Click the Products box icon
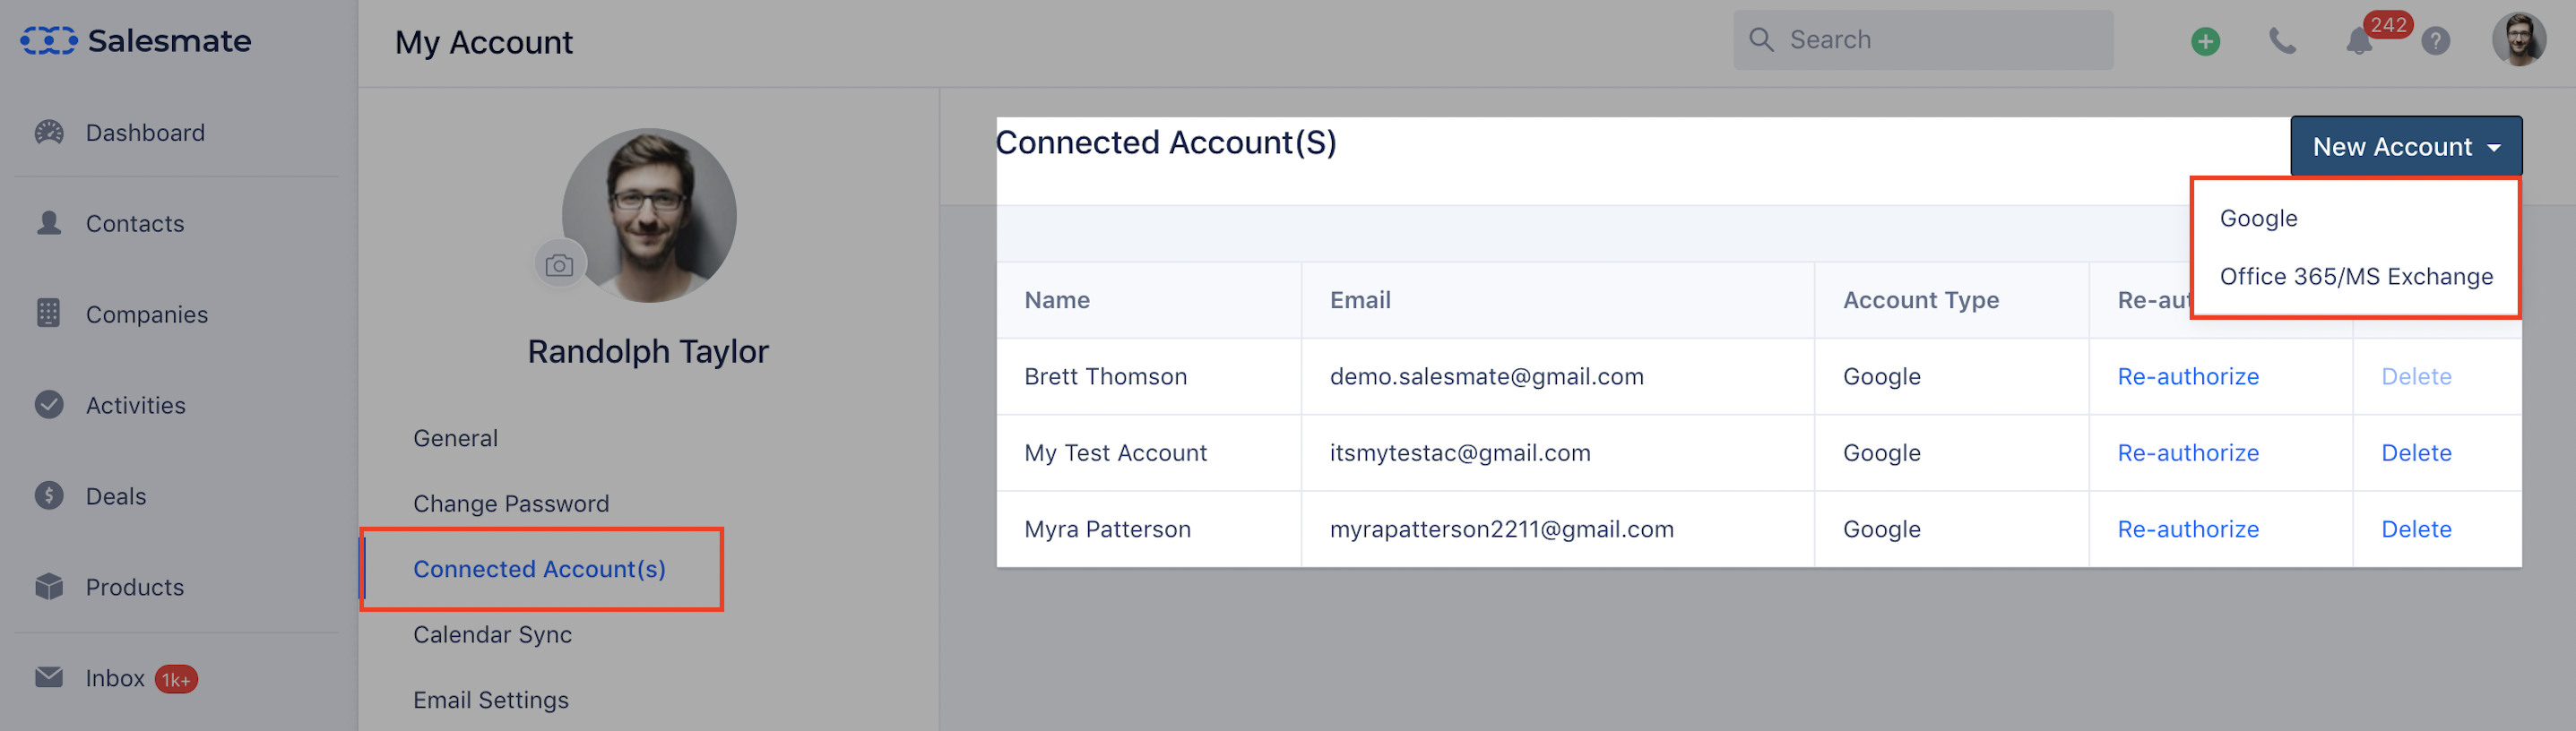The height and width of the screenshot is (731, 2576). coord(49,587)
